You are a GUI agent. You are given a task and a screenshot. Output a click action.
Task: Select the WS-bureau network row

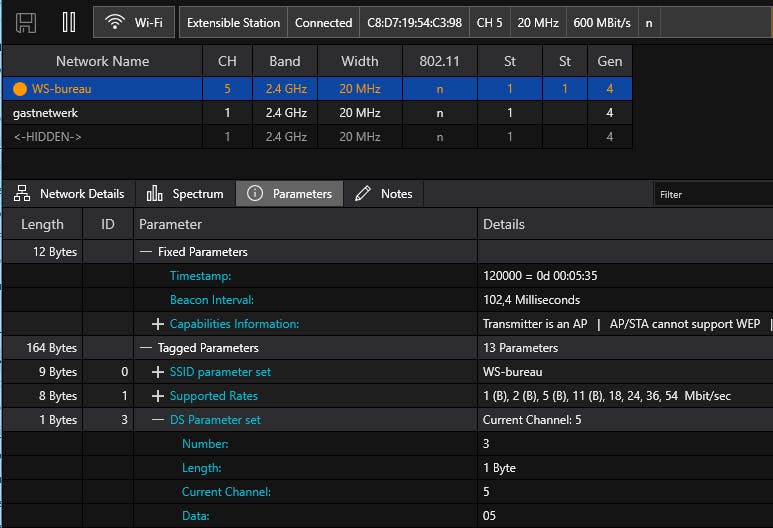318,89
